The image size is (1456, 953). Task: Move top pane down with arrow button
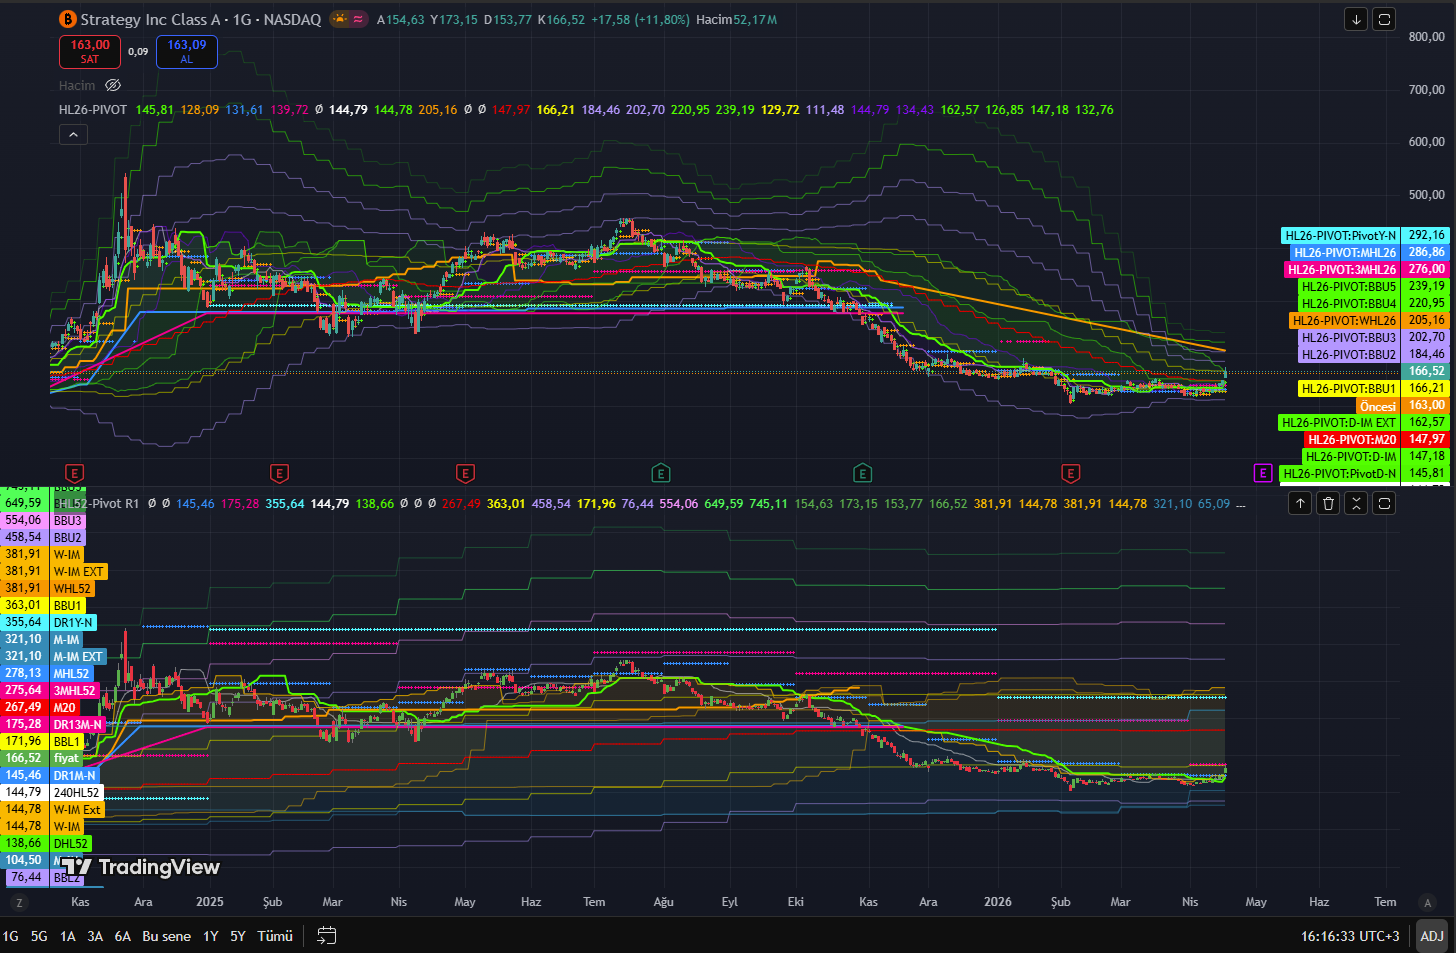pyautogui.click(x=1356, y=19)
